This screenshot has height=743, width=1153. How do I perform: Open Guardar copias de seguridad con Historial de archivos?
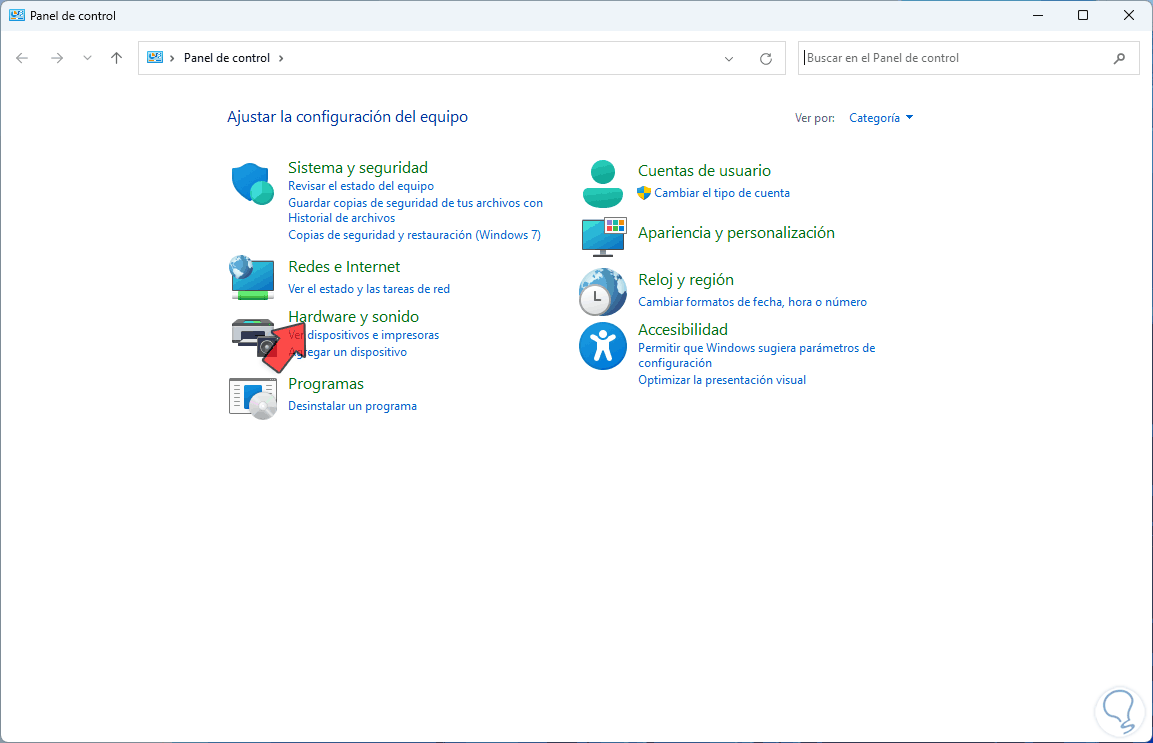[415, 210]
